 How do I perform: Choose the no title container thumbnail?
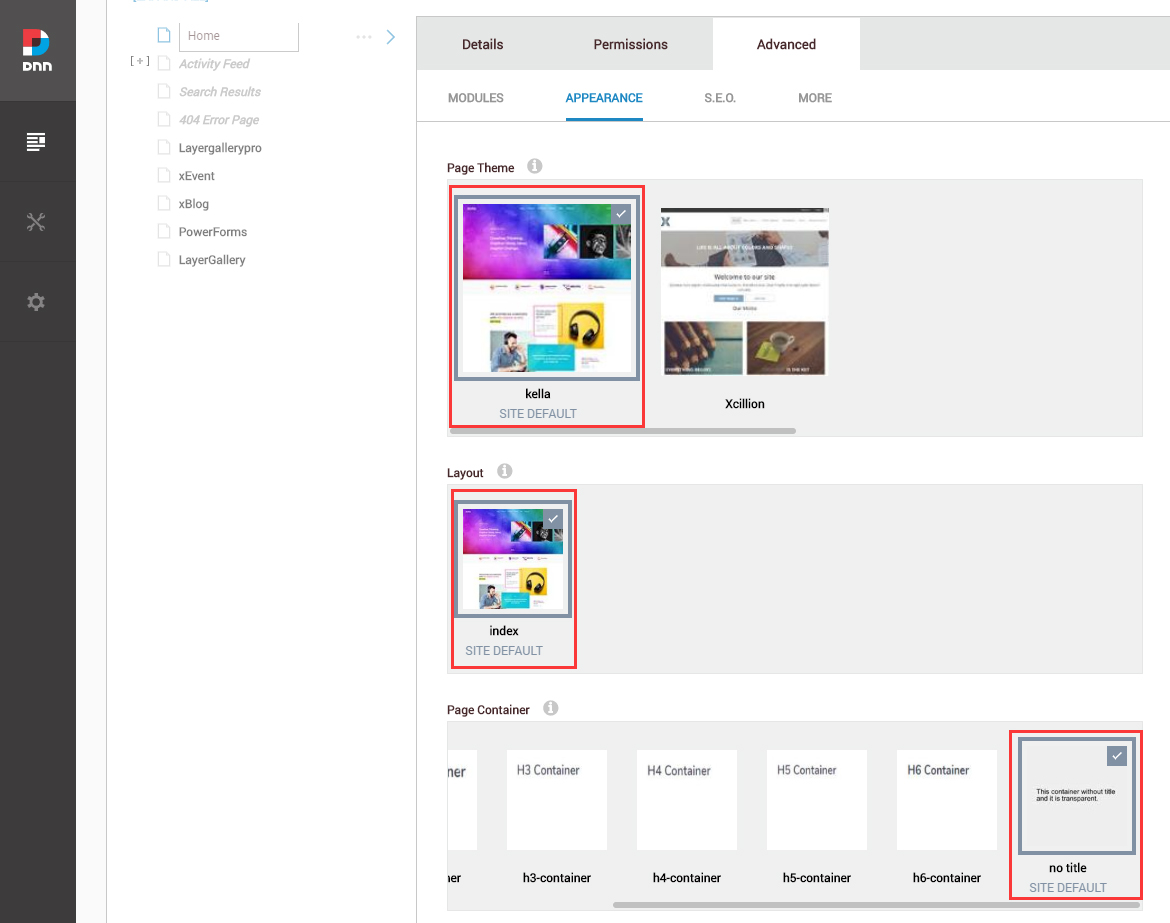tap(1077, 796)
